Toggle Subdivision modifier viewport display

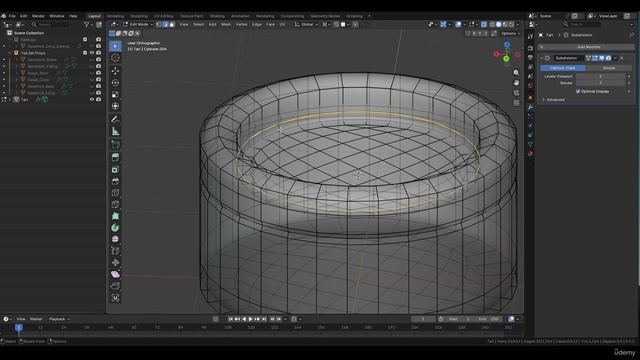pos(602,58)
